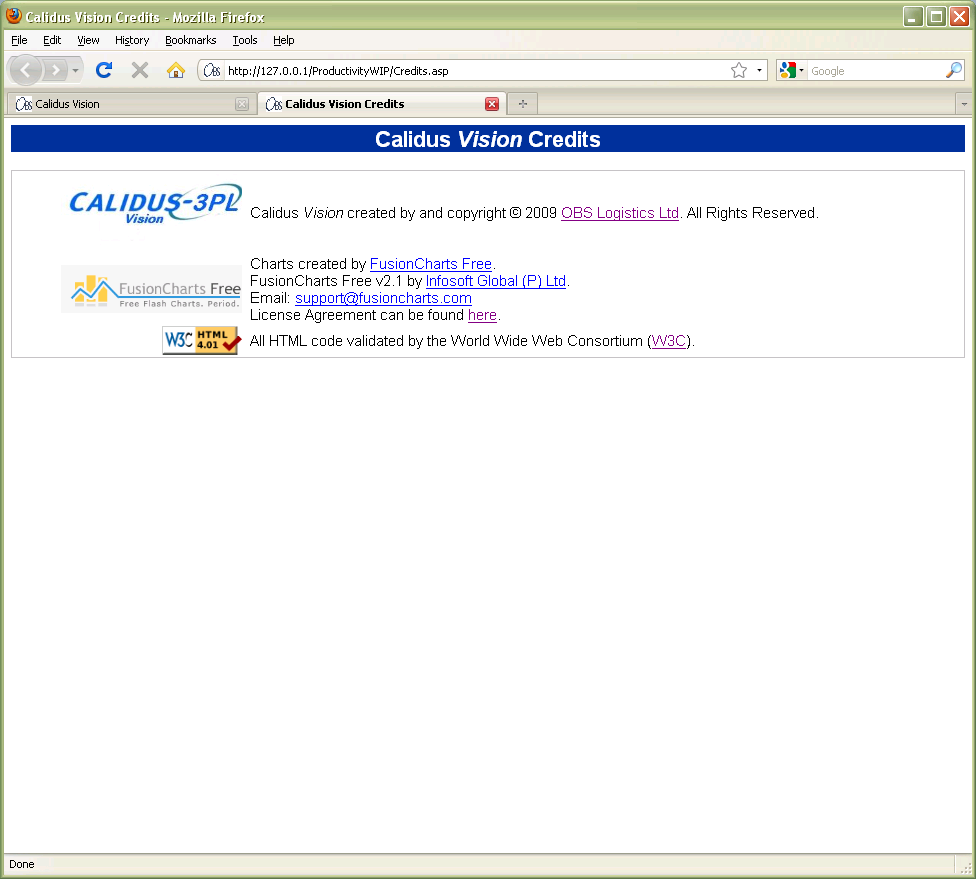Click the Done status bar text
Viewport: 976px width, 879px height.
[x=22, y=864]
